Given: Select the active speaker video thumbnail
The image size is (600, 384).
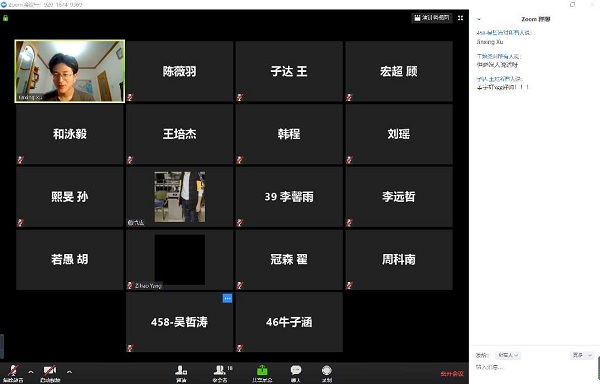Looking at the screenshot, I should [70, 71].
